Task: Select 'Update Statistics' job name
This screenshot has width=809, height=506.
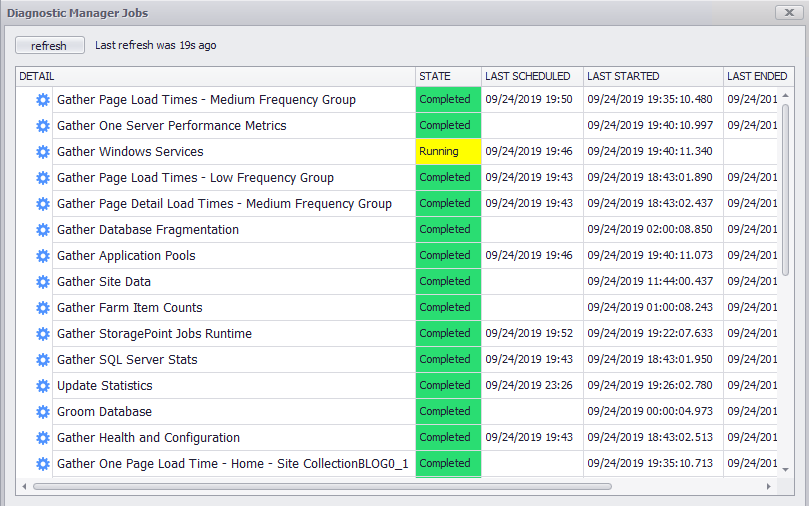Action: pyautogui.click(x=105, y=386)
